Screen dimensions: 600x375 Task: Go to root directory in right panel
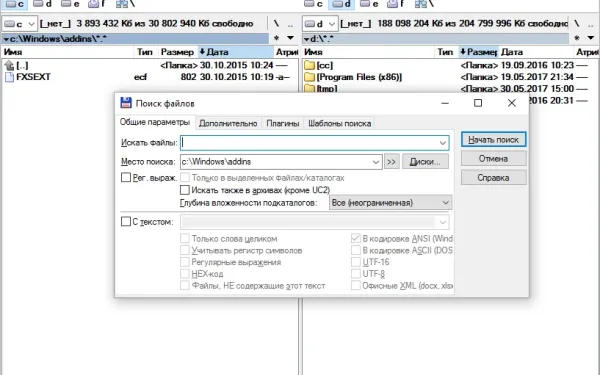click(x=577, y=24)
